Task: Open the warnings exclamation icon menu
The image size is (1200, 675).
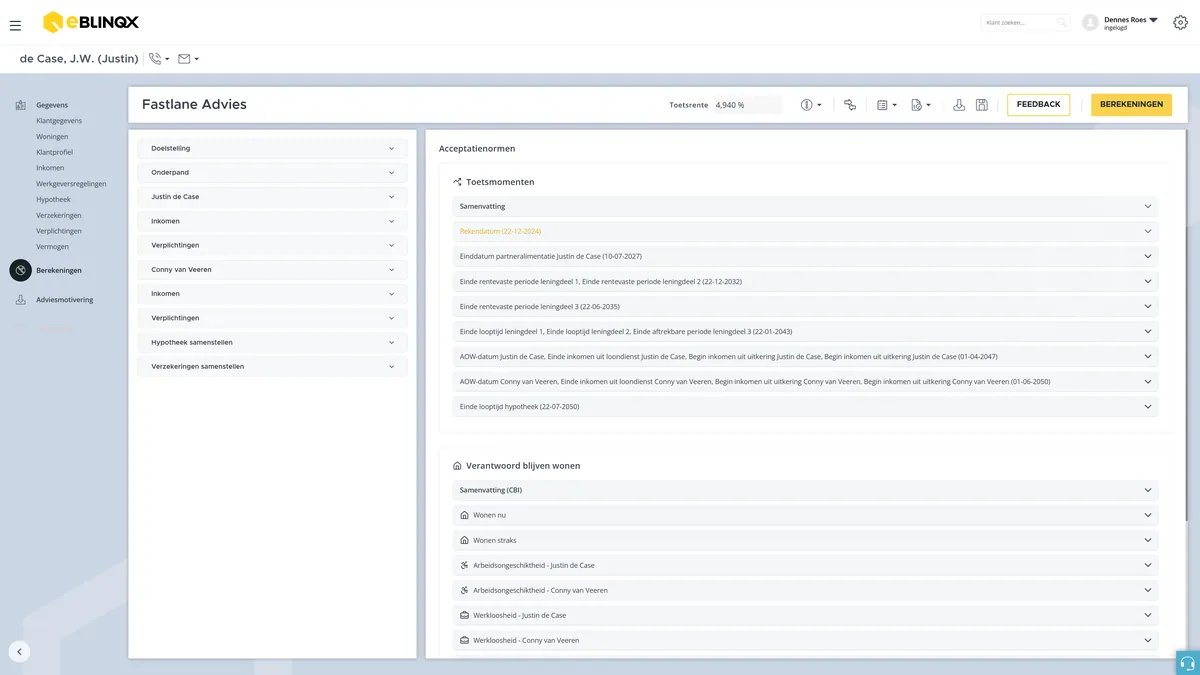Action: point(811,105)
